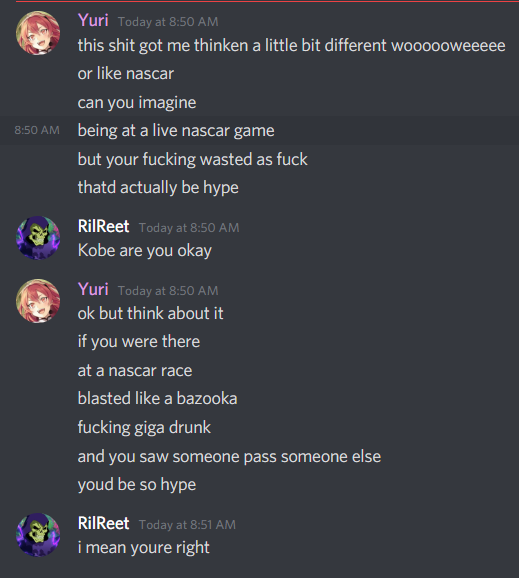This screenshot has height=578, width=519.
Task: Click the message "thatd actually be hype"
Action: [158, 188]
